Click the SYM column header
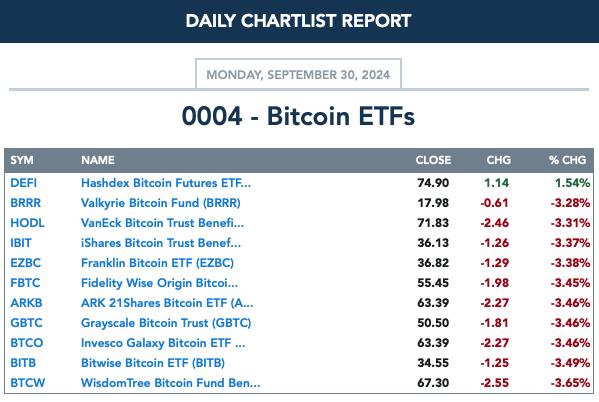Screen dimensions: 599x402 [x=22, y=160]
